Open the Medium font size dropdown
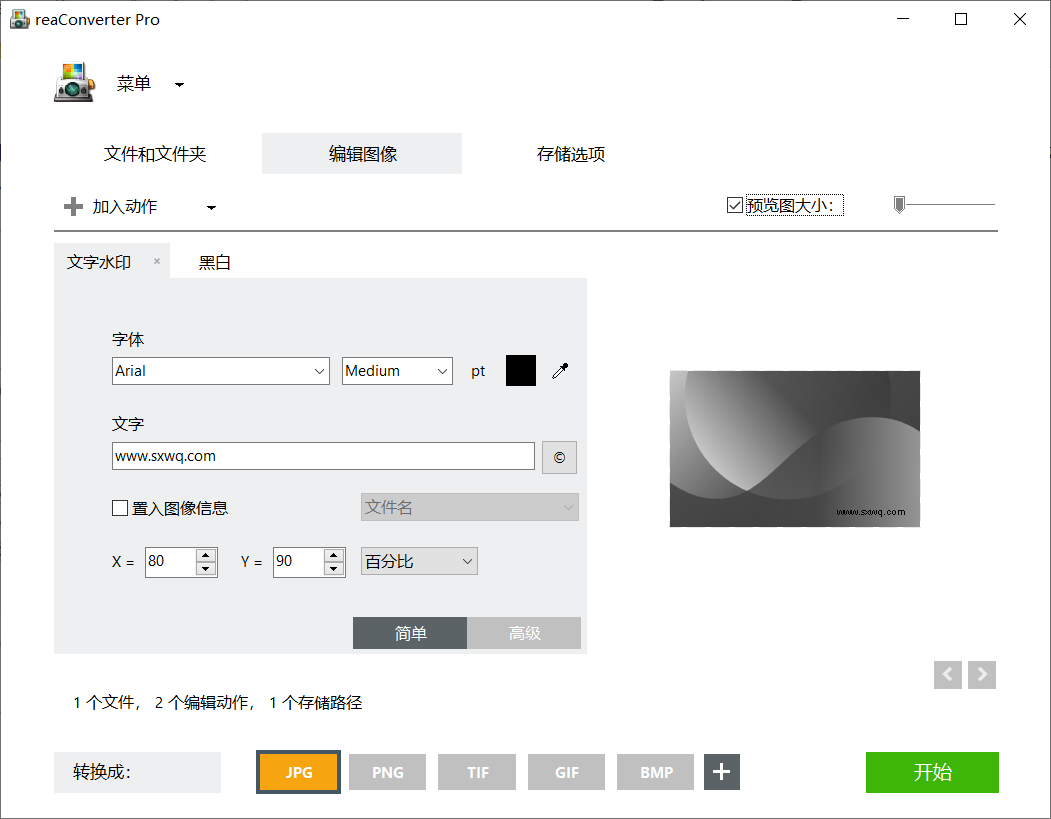Screen dimensions: 1051x819 [x=397, y=371]
